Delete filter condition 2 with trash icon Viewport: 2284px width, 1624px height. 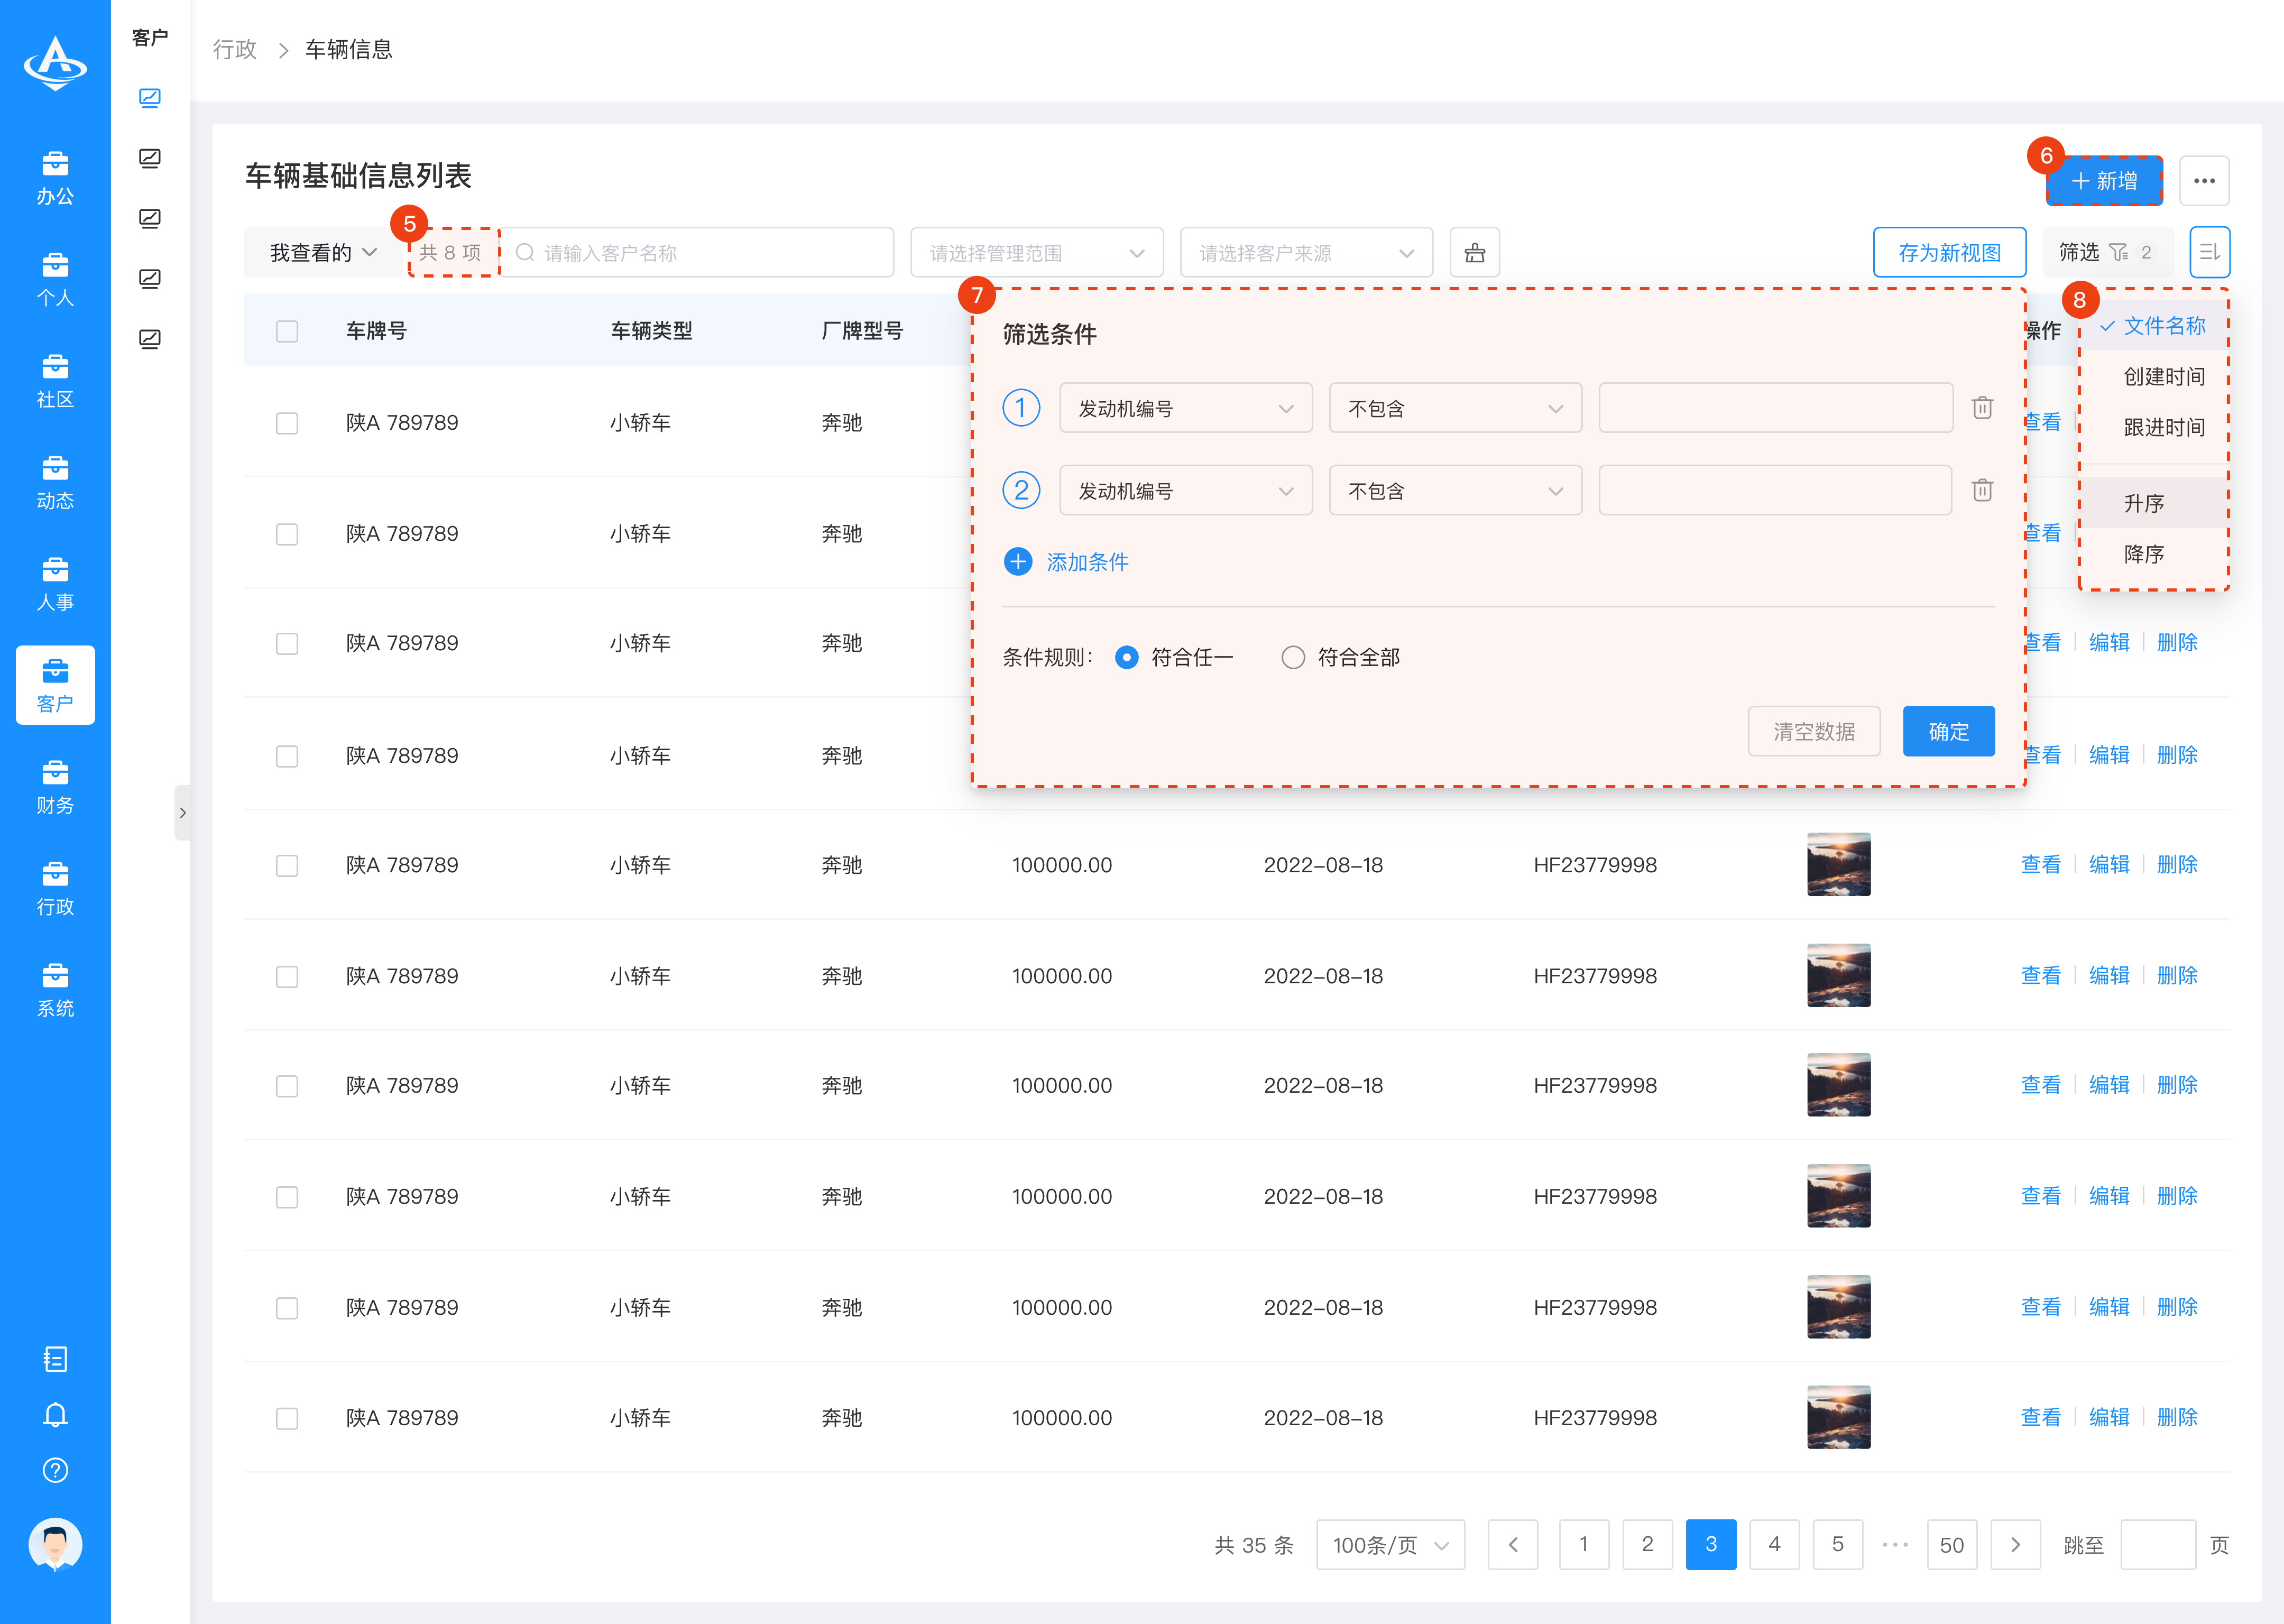click(1982, 490)
